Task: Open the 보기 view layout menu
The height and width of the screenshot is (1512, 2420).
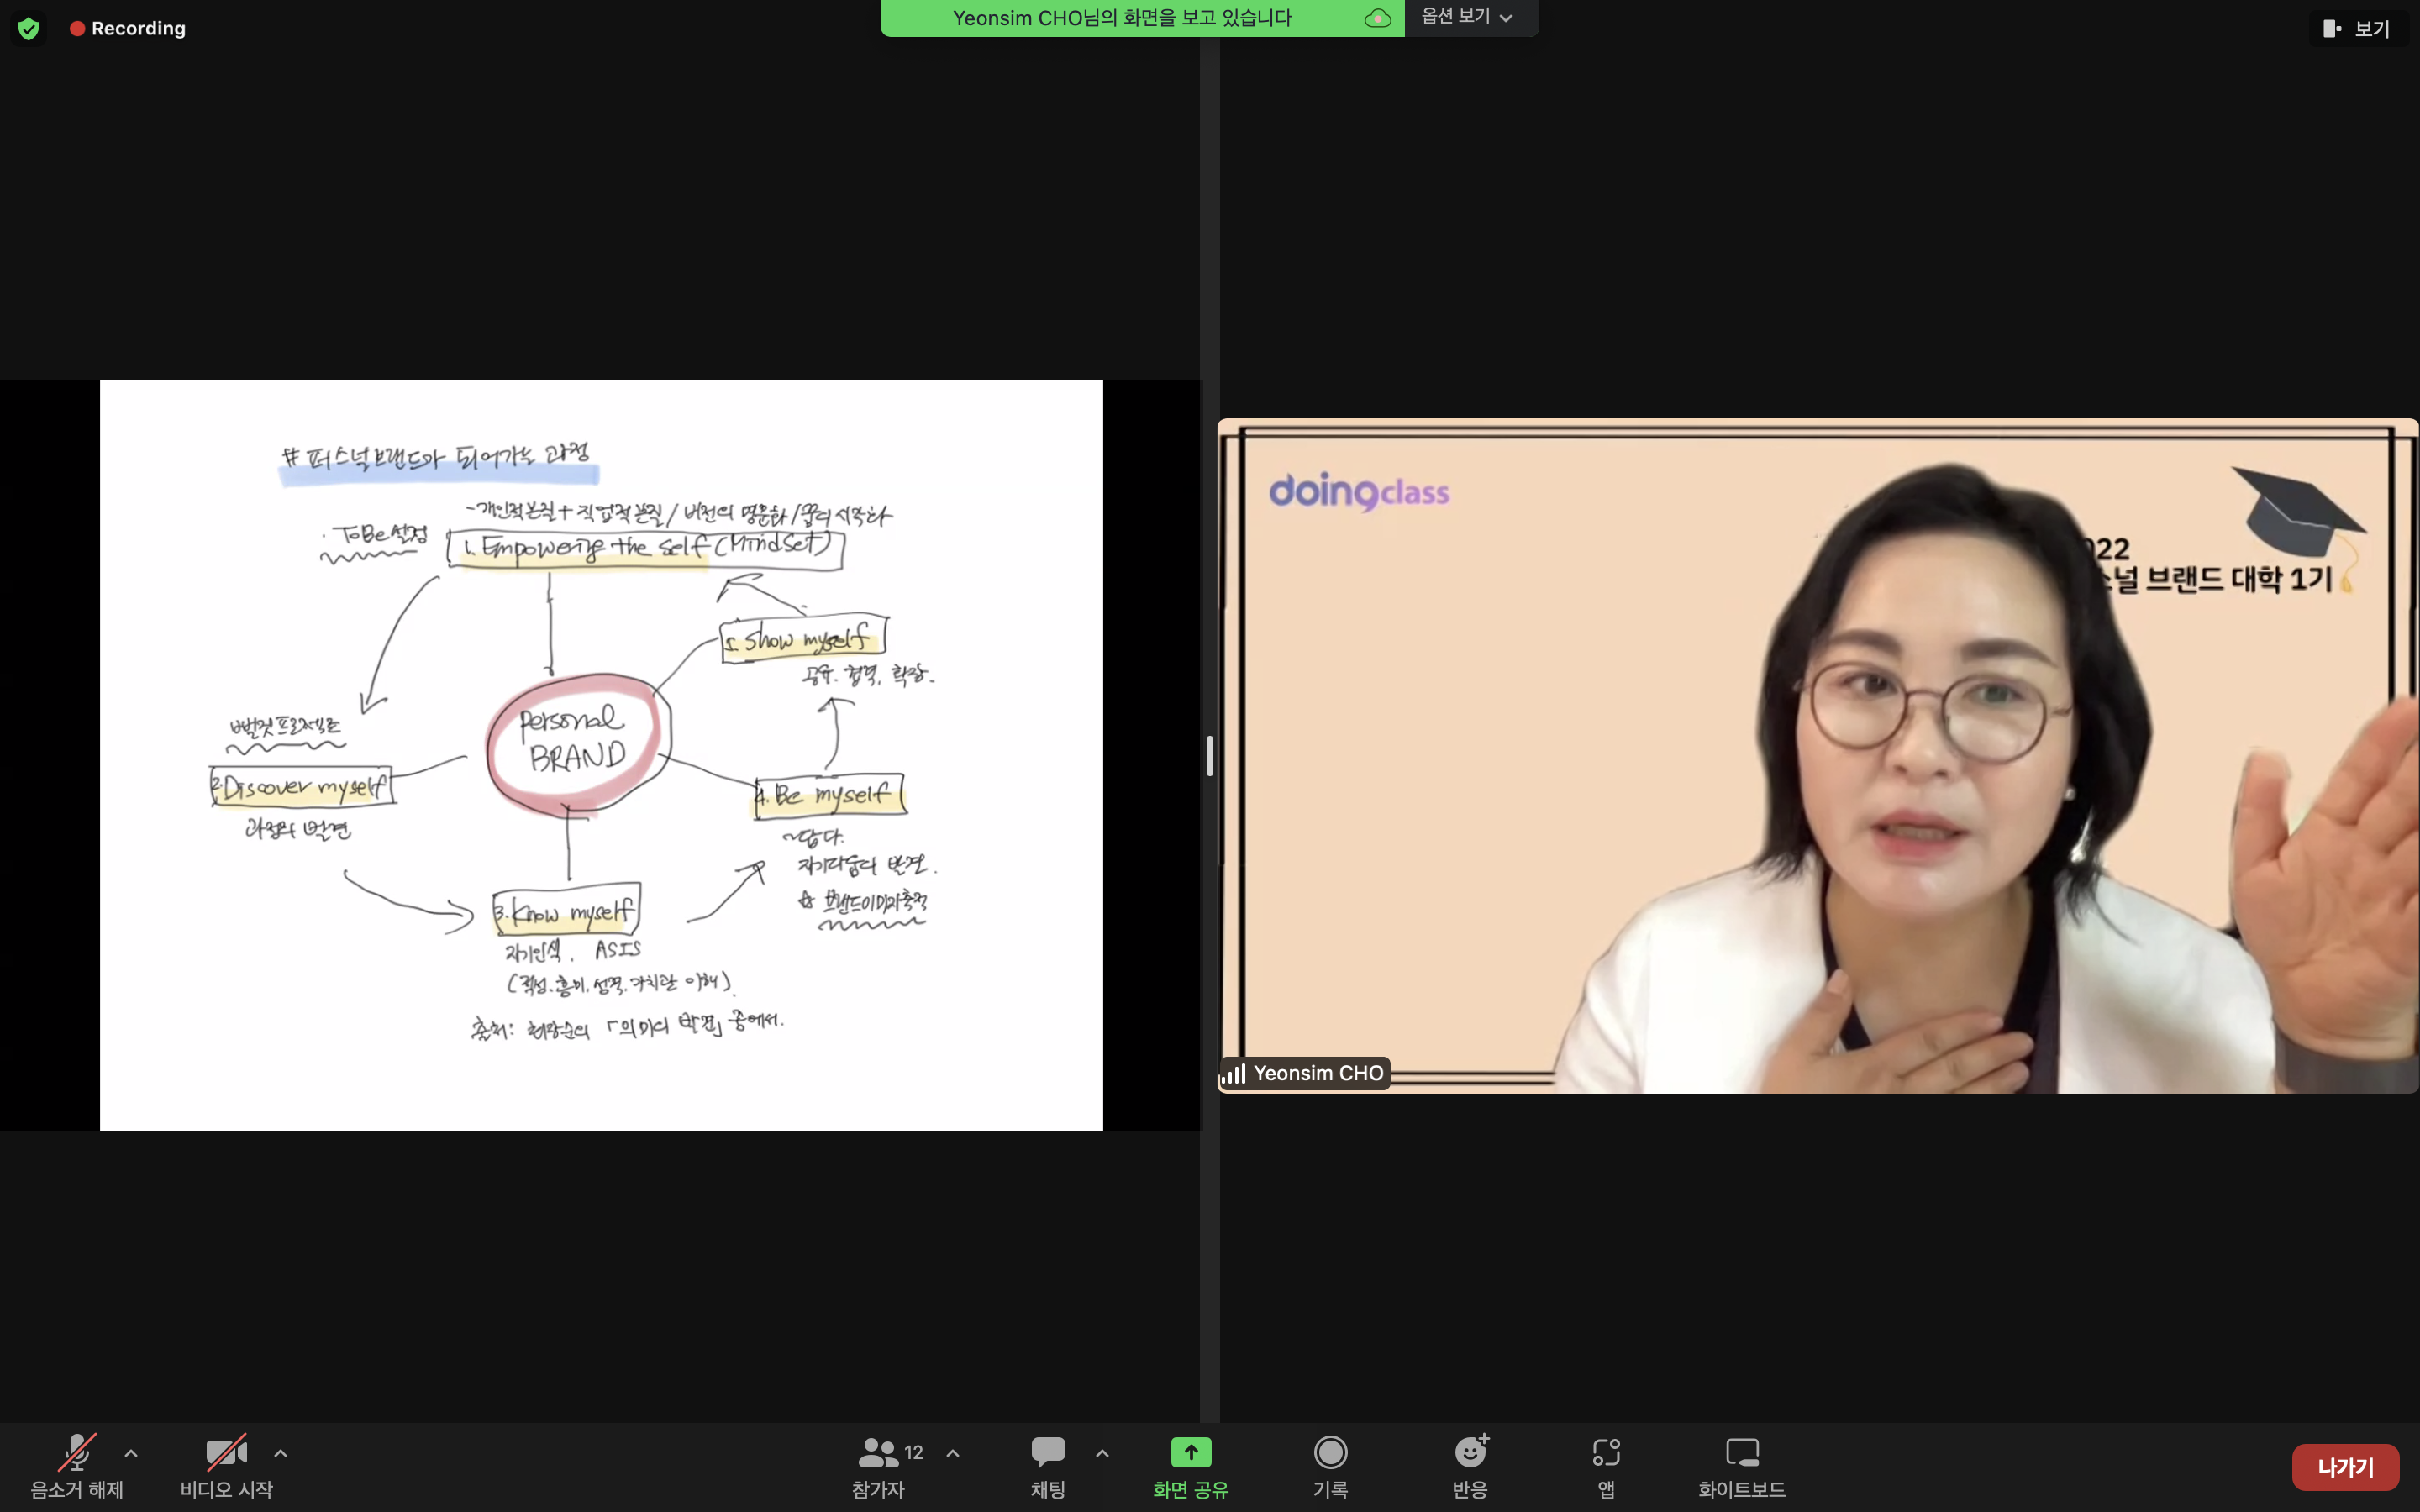Action: tap(2357, 28)
